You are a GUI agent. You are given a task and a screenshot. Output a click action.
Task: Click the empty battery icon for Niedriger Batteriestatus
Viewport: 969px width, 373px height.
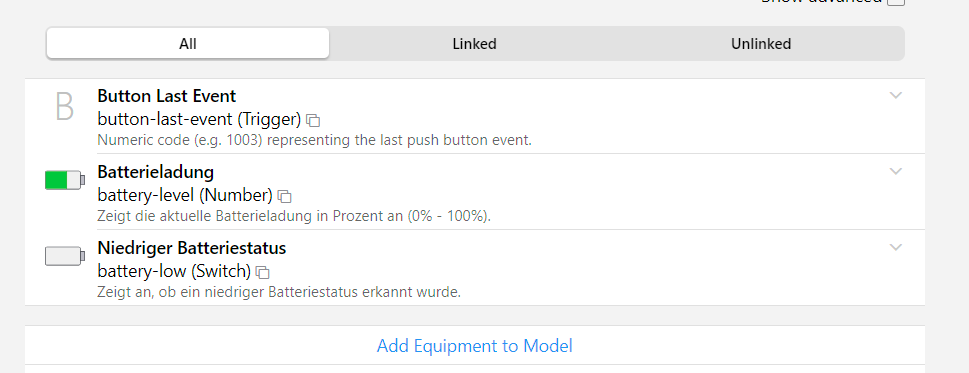tap(65, 256)
